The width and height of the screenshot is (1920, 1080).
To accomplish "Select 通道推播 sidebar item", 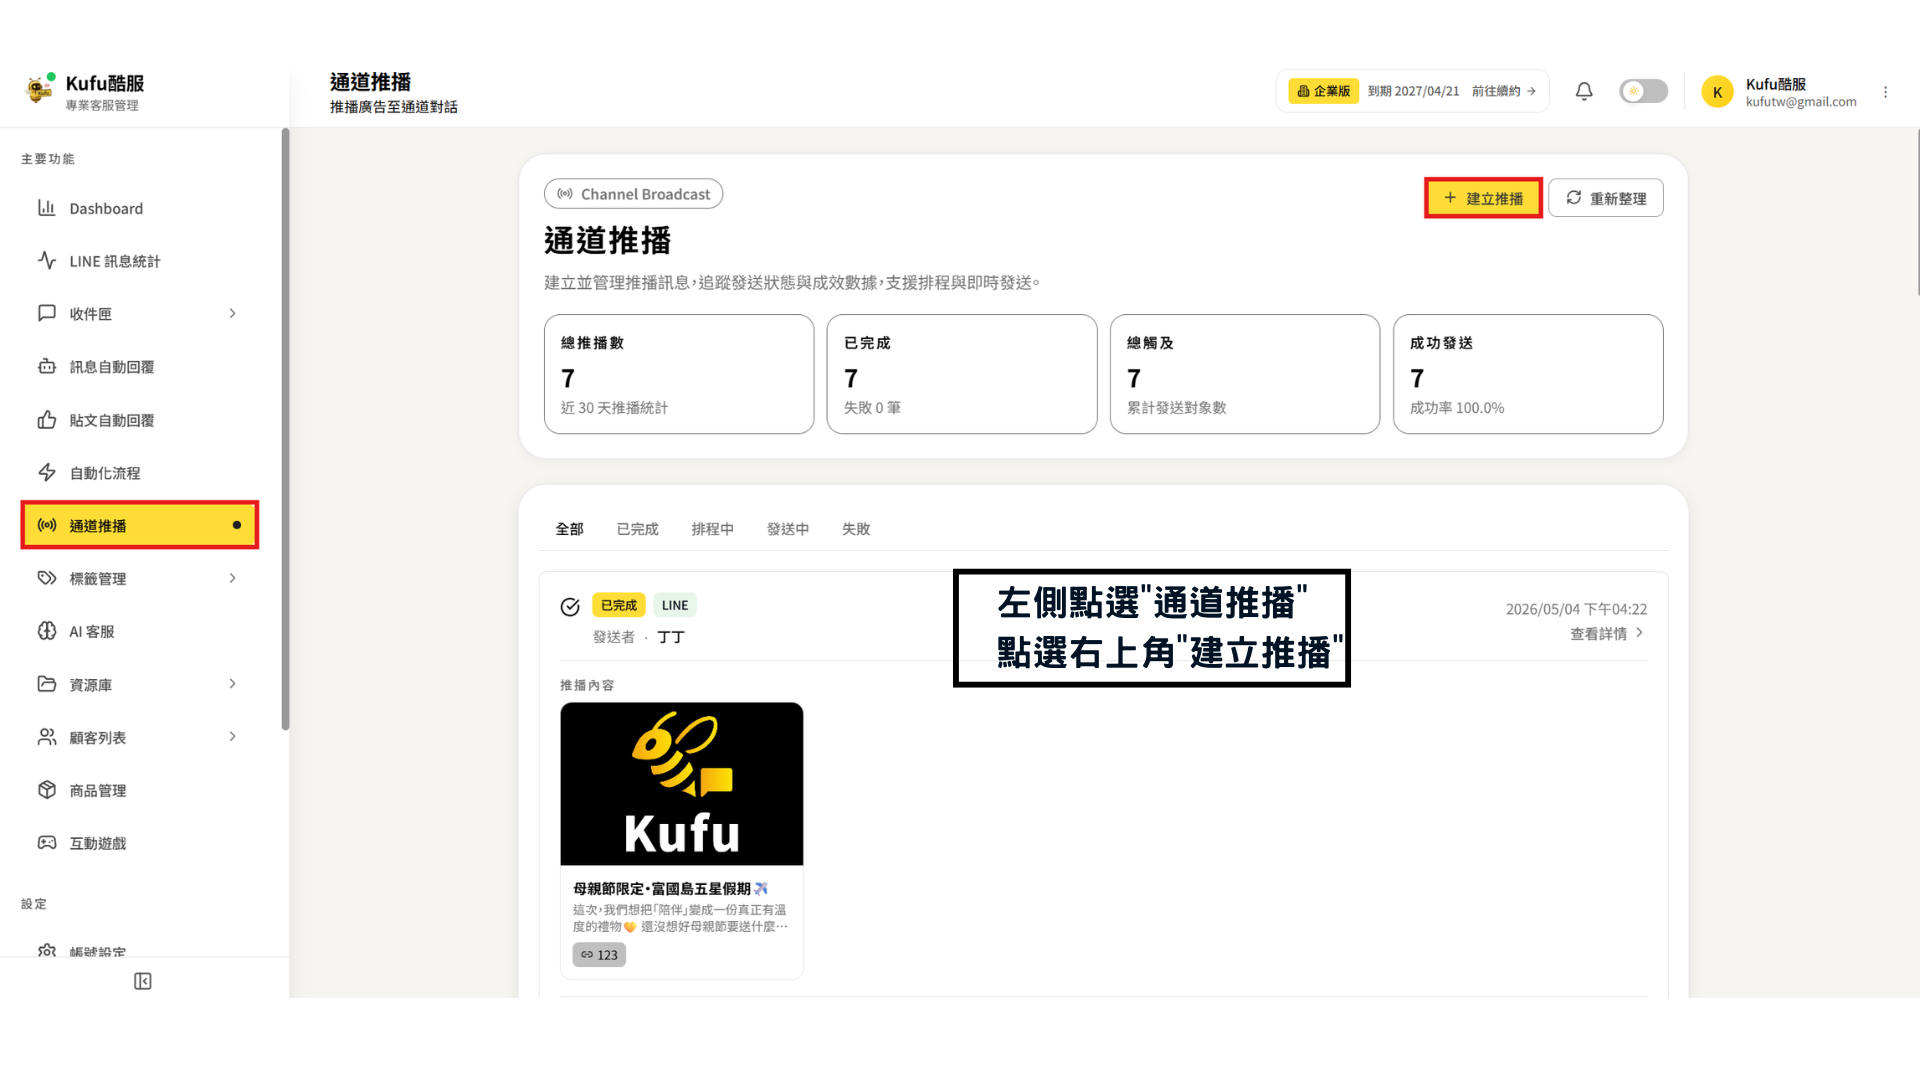I will tap(140, 525).
